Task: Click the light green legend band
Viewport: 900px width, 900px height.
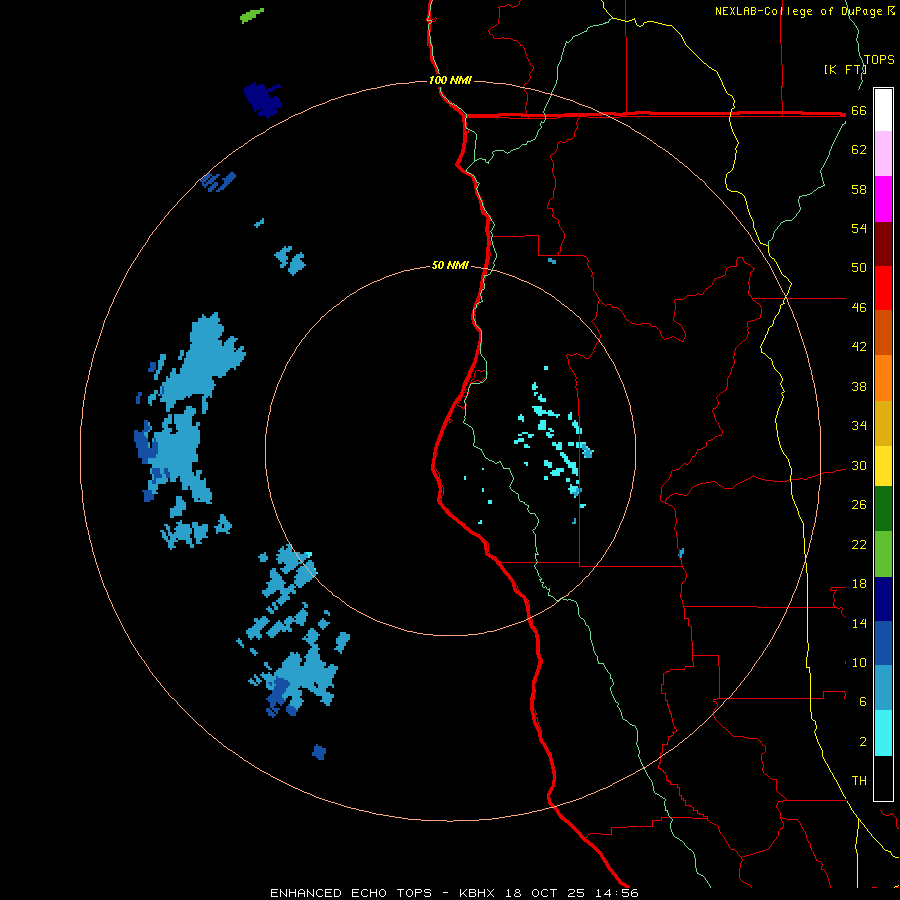Action: click(883, 554)
